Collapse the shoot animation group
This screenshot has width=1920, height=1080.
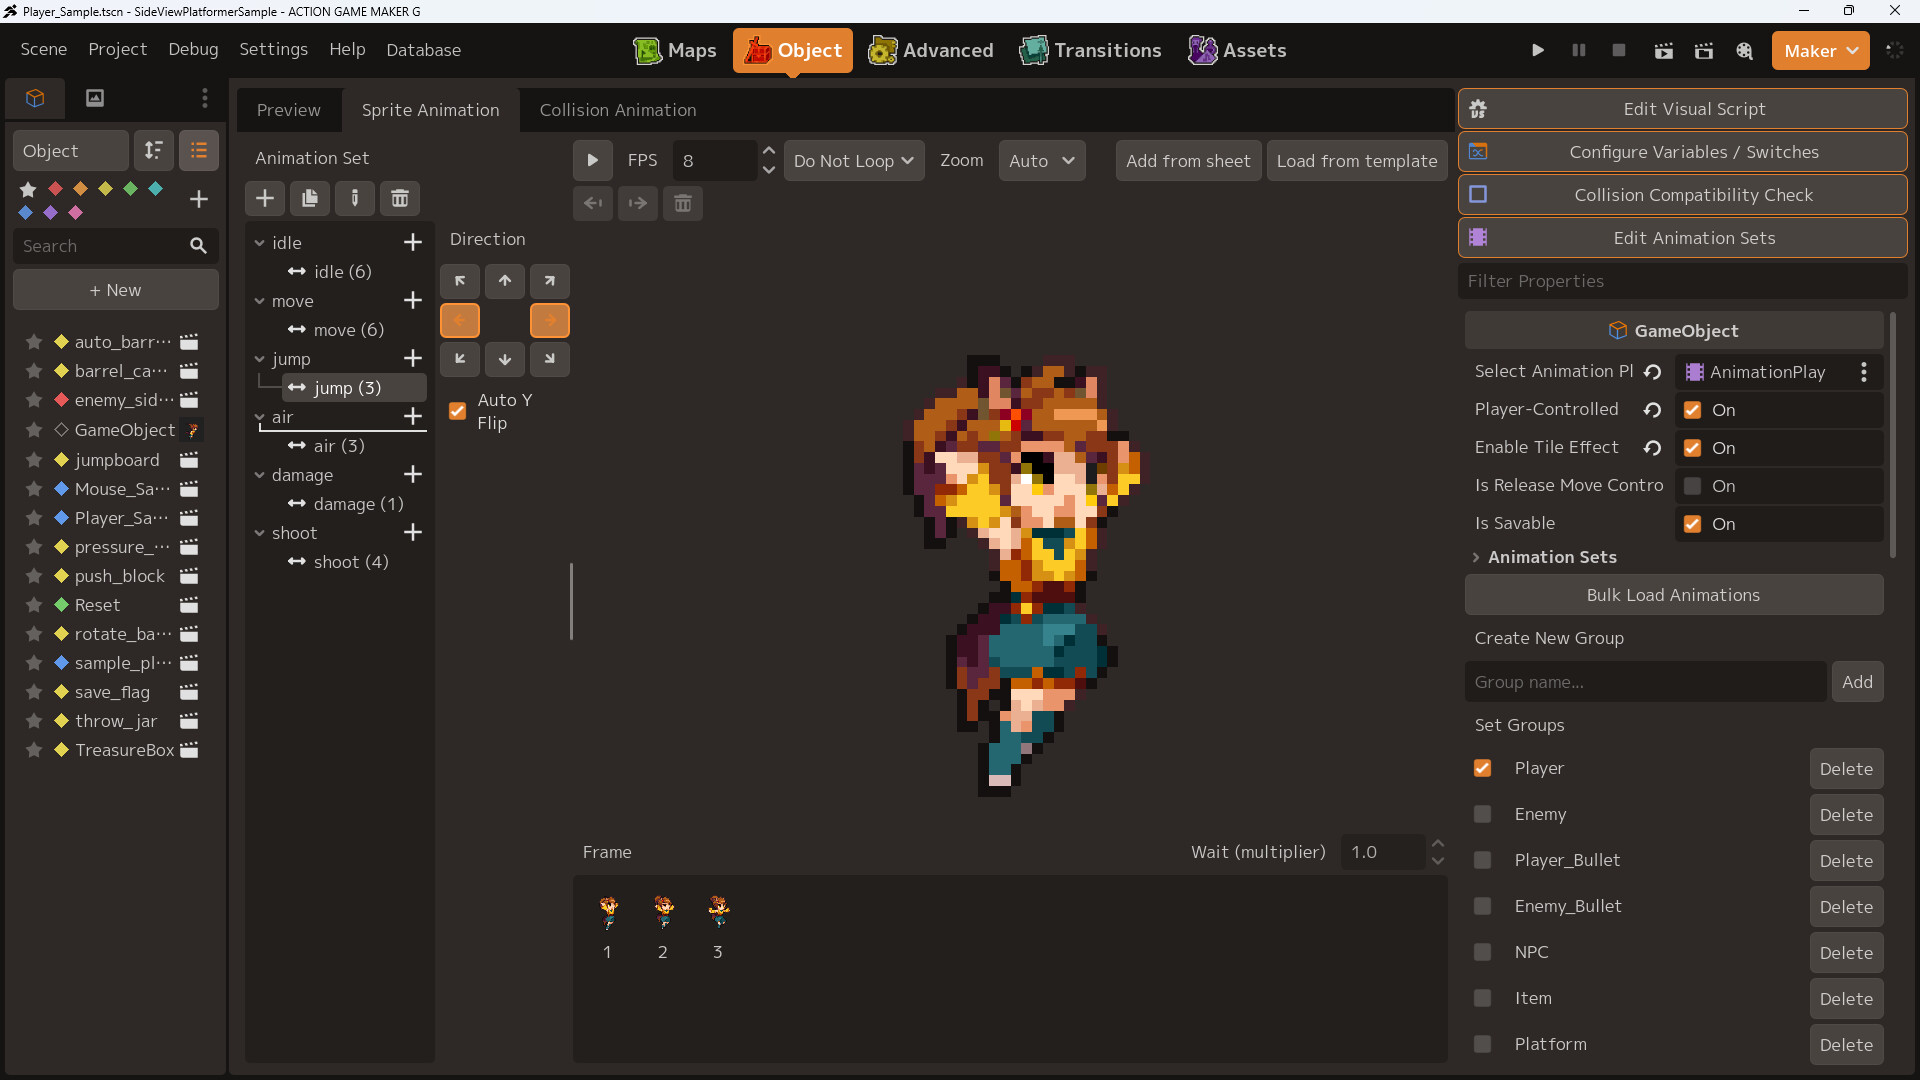click(x=259, y=533)
